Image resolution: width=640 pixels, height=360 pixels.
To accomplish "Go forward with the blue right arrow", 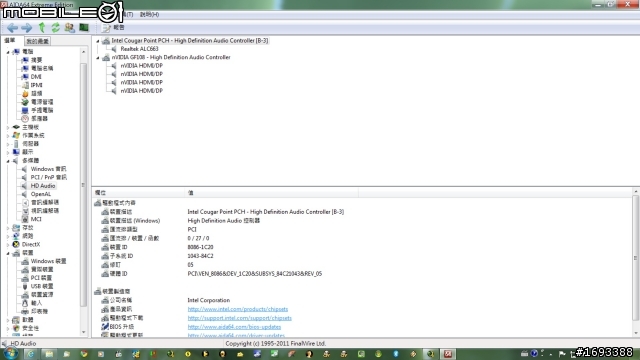I will click(27, 27).
